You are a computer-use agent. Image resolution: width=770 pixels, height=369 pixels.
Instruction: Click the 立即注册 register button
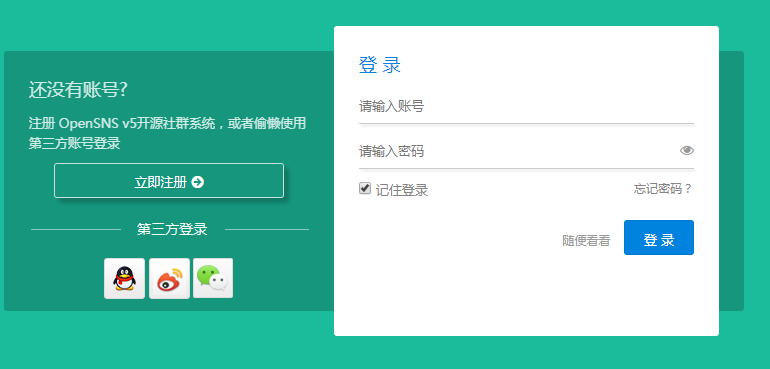[169, 181]
